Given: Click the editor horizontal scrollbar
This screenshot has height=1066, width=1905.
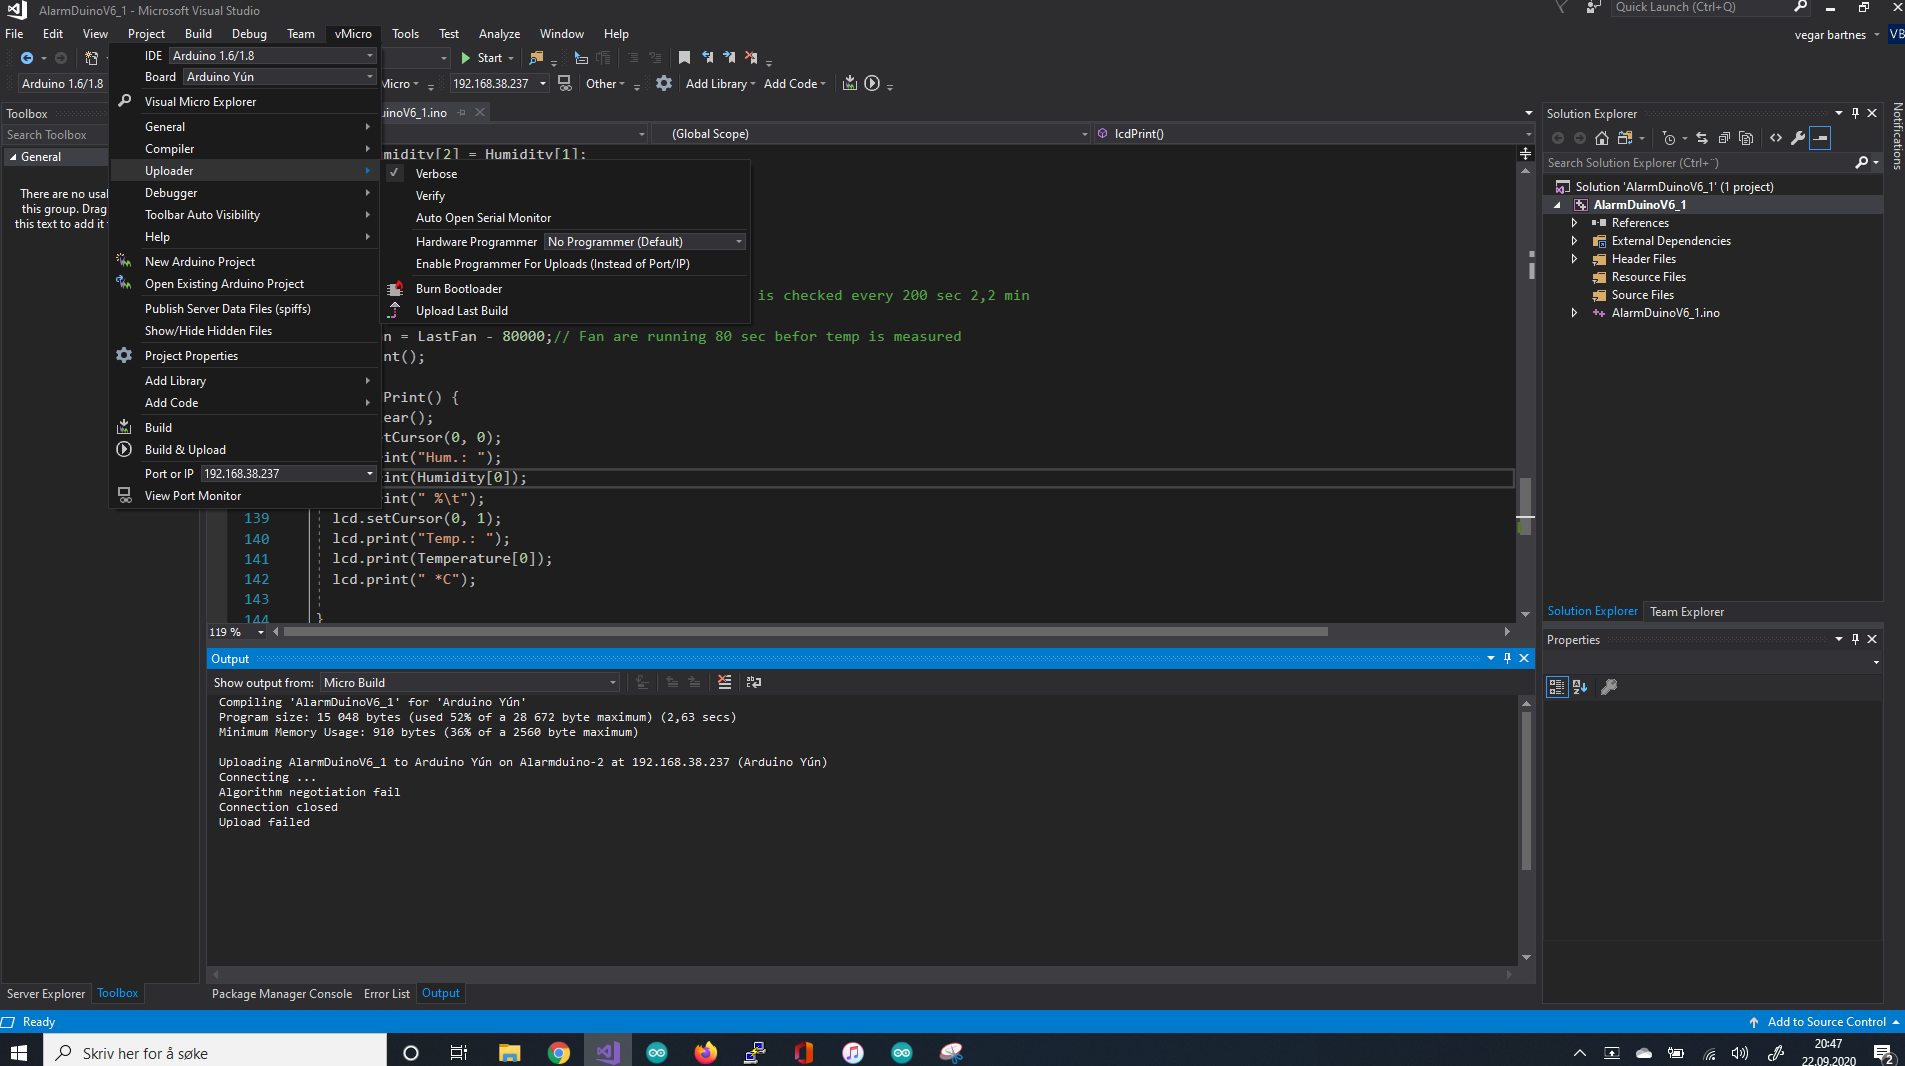Looking at the screenshot, I should click(806, 632).
